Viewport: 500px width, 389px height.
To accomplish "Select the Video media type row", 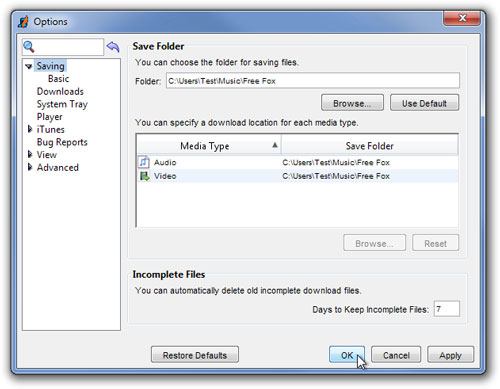I will (x=297, y=176).
